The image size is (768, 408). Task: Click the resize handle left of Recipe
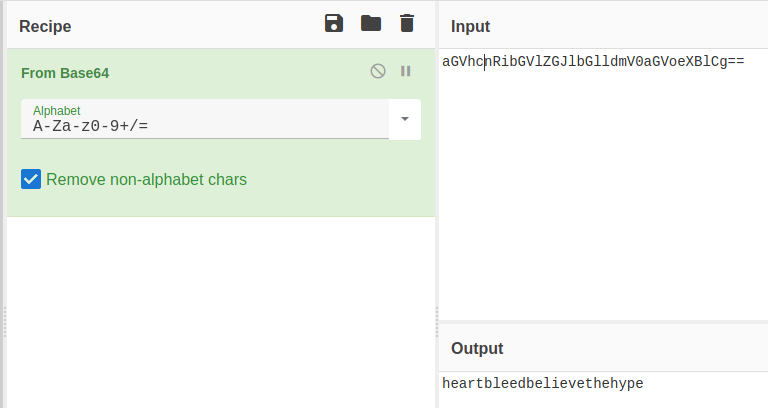tap(4, 320)
